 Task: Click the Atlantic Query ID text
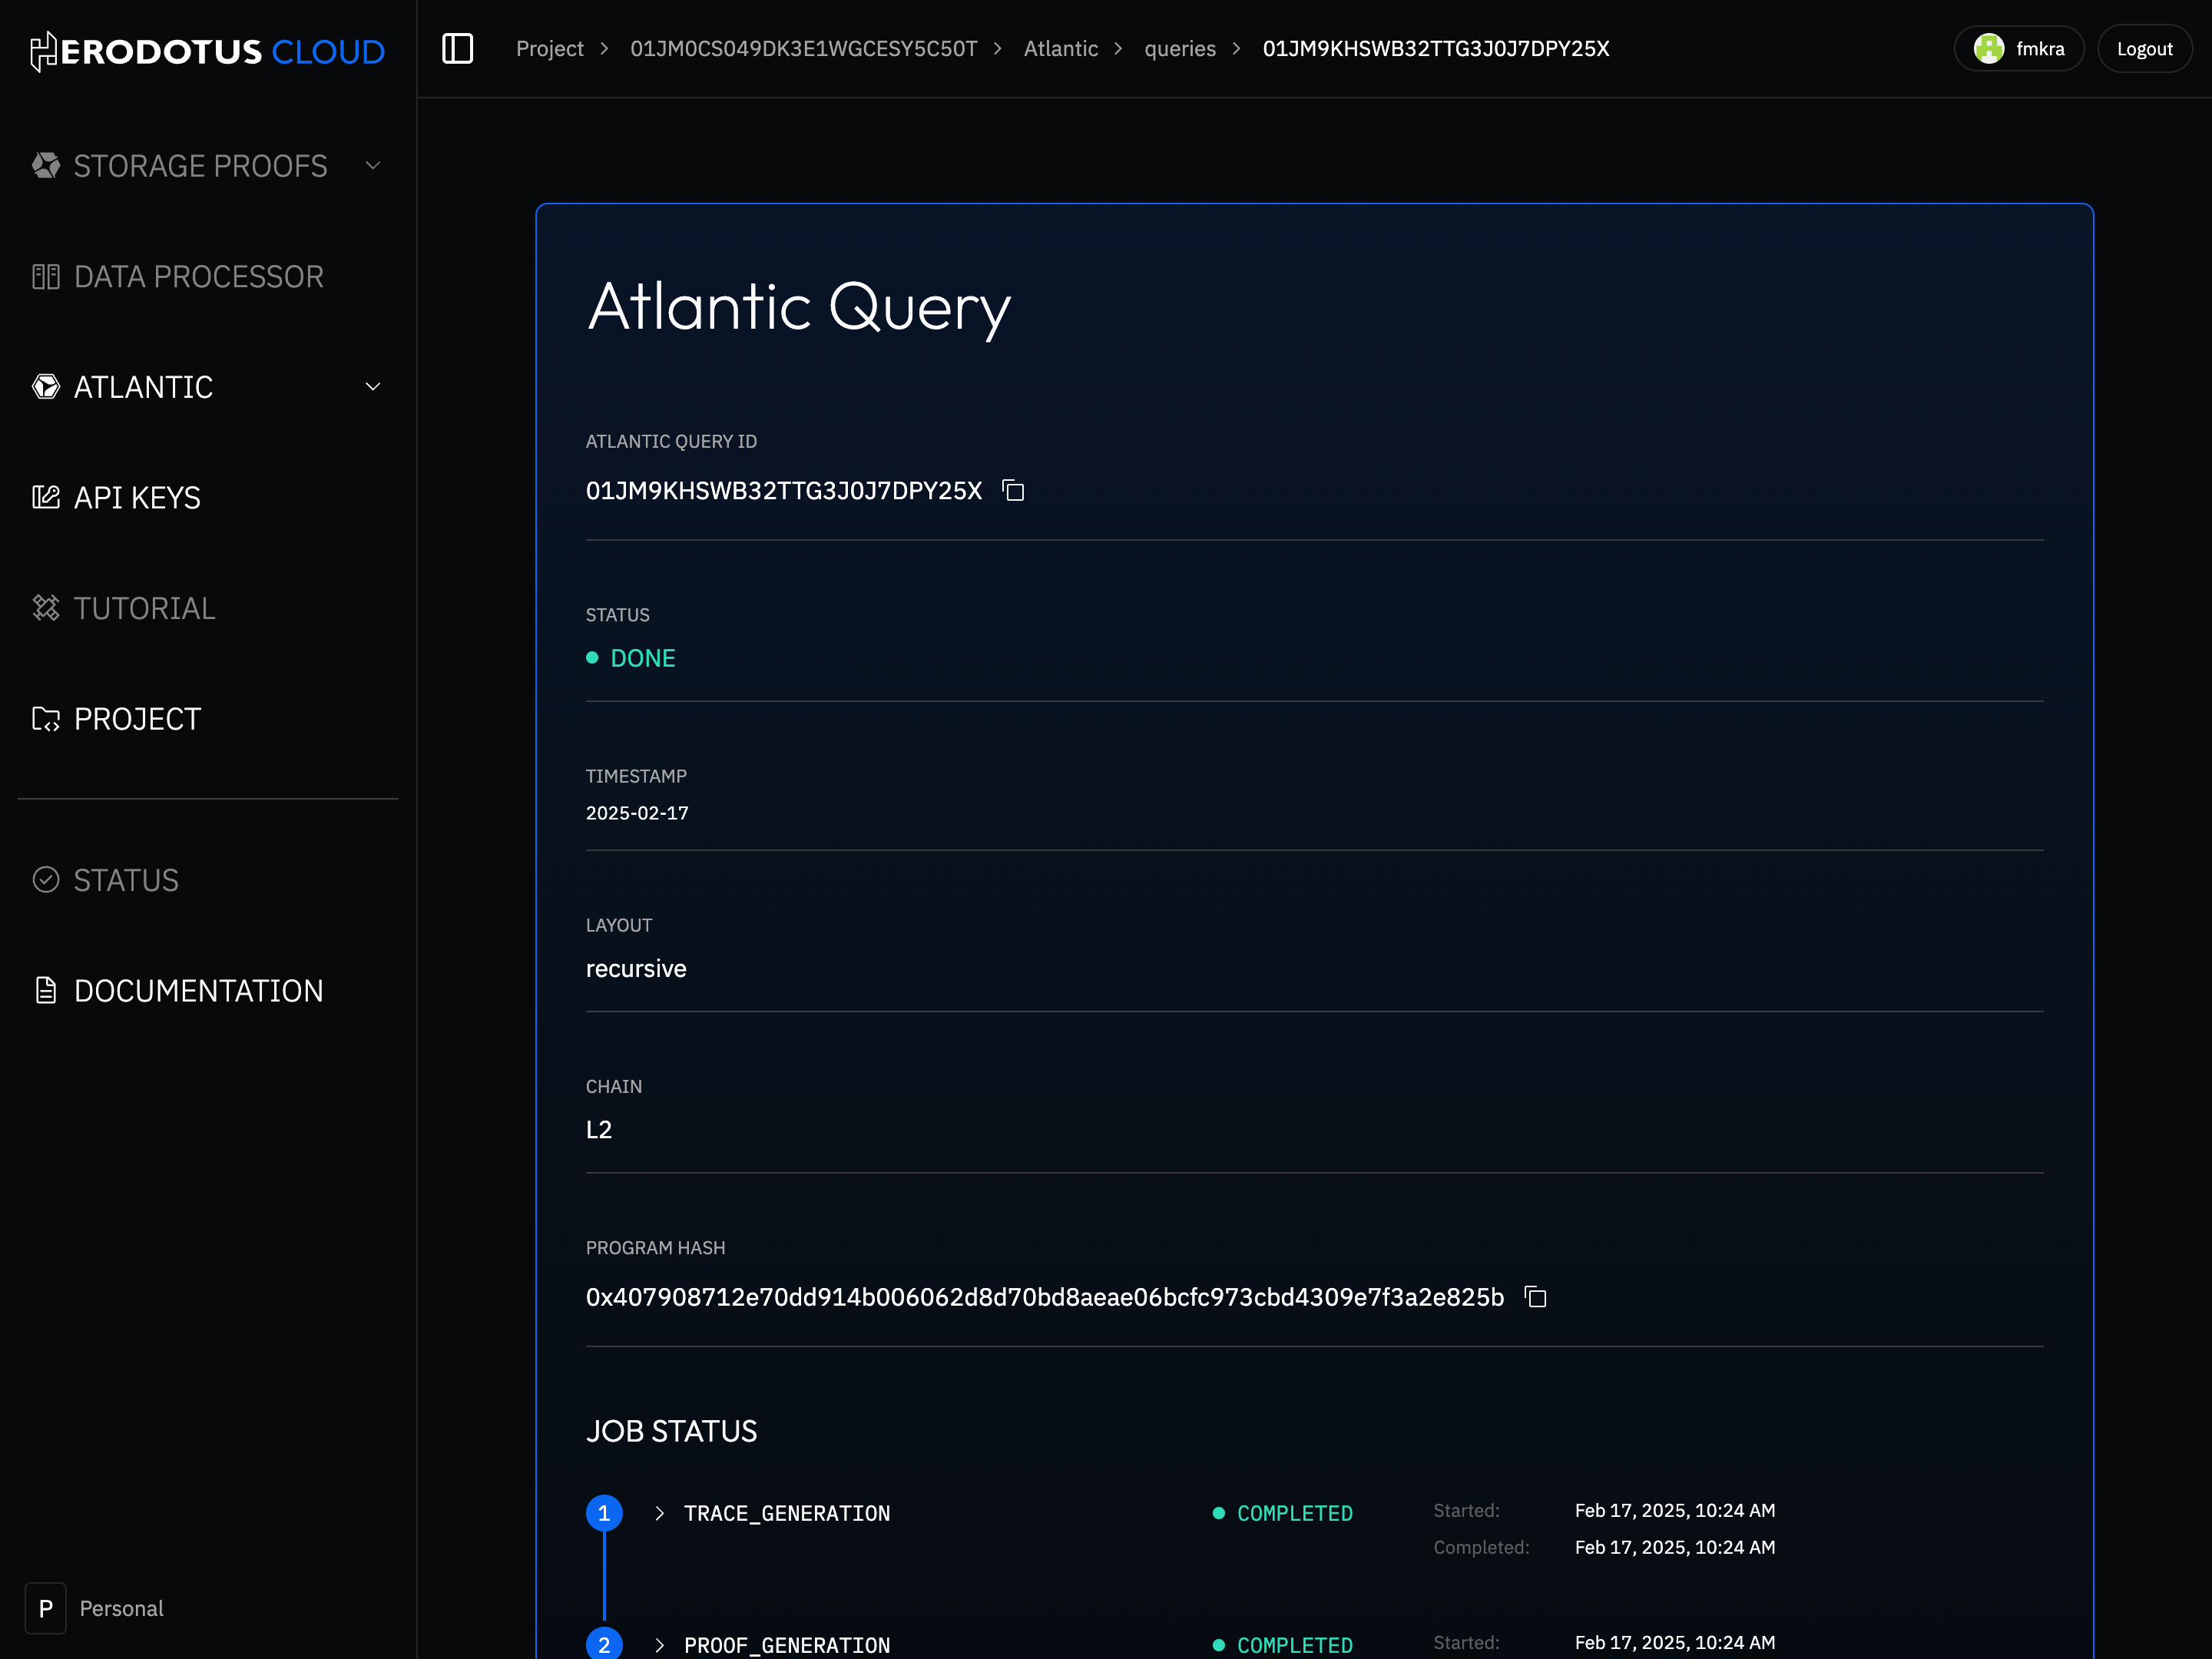[x=784, y=491]
